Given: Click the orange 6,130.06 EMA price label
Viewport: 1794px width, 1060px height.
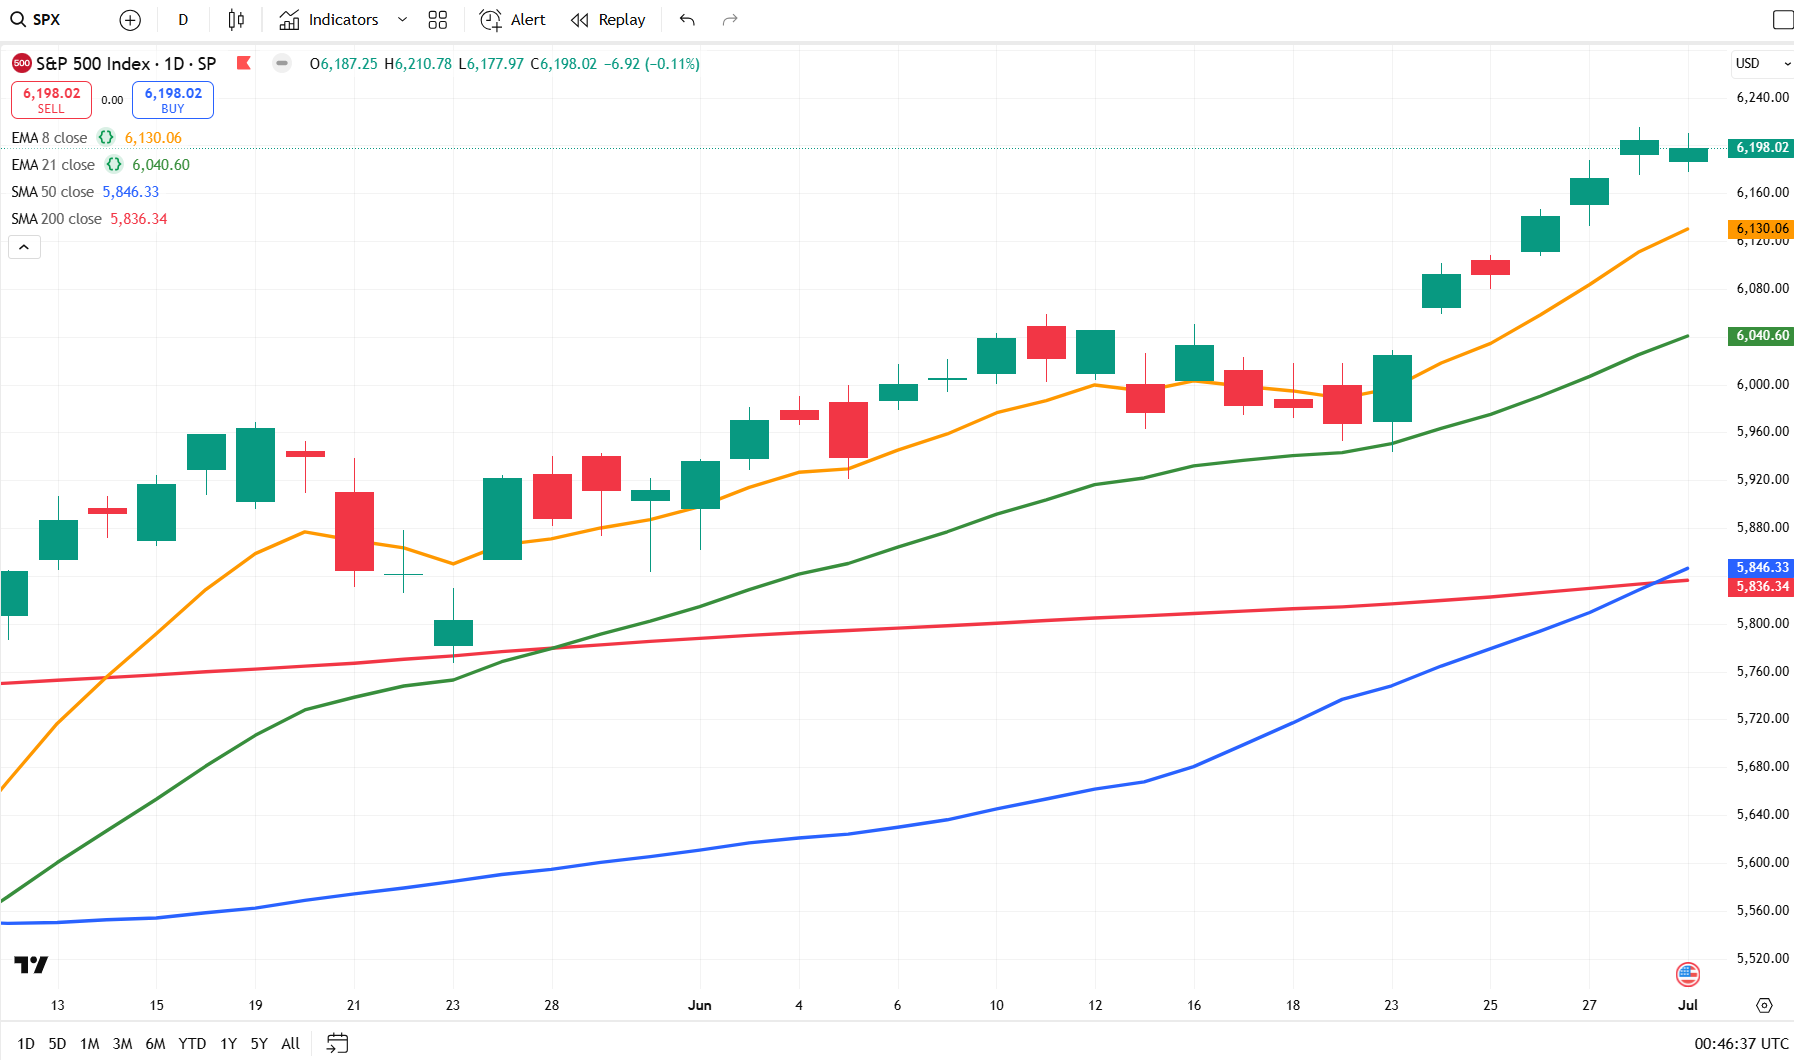Looking at the screenshot, I should tap(1761, 229).
